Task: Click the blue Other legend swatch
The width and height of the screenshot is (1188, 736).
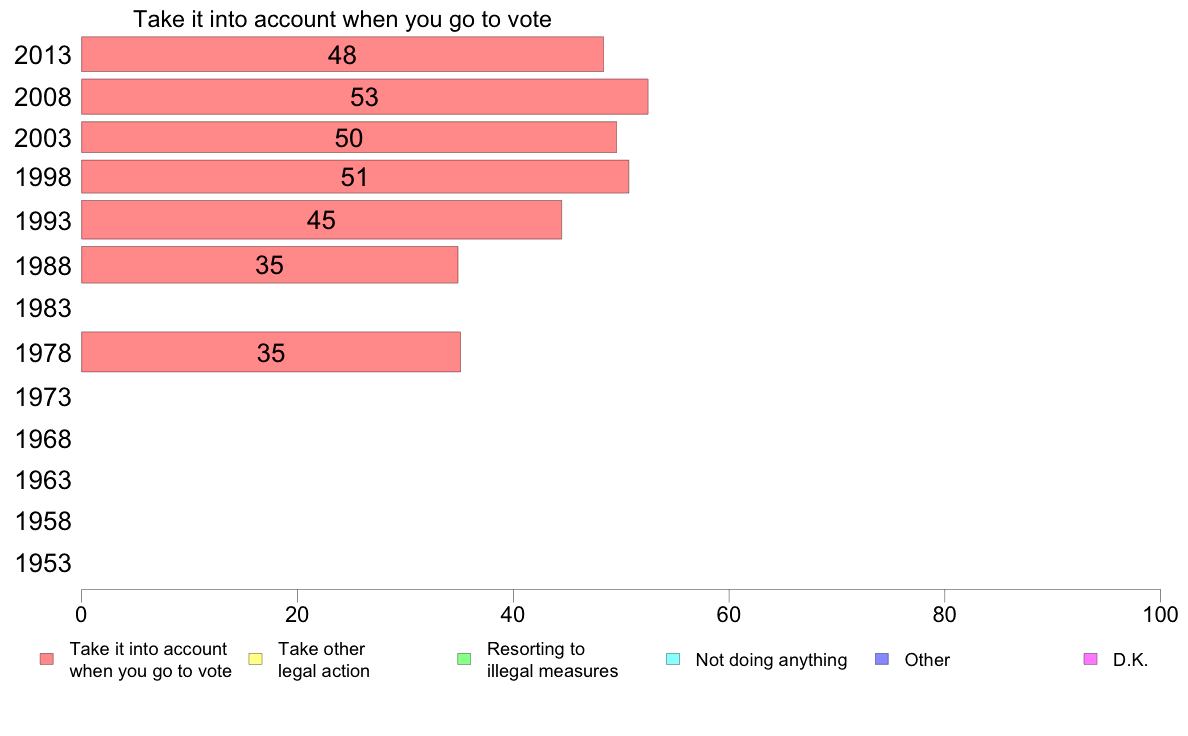Action: tap(882, 659)
